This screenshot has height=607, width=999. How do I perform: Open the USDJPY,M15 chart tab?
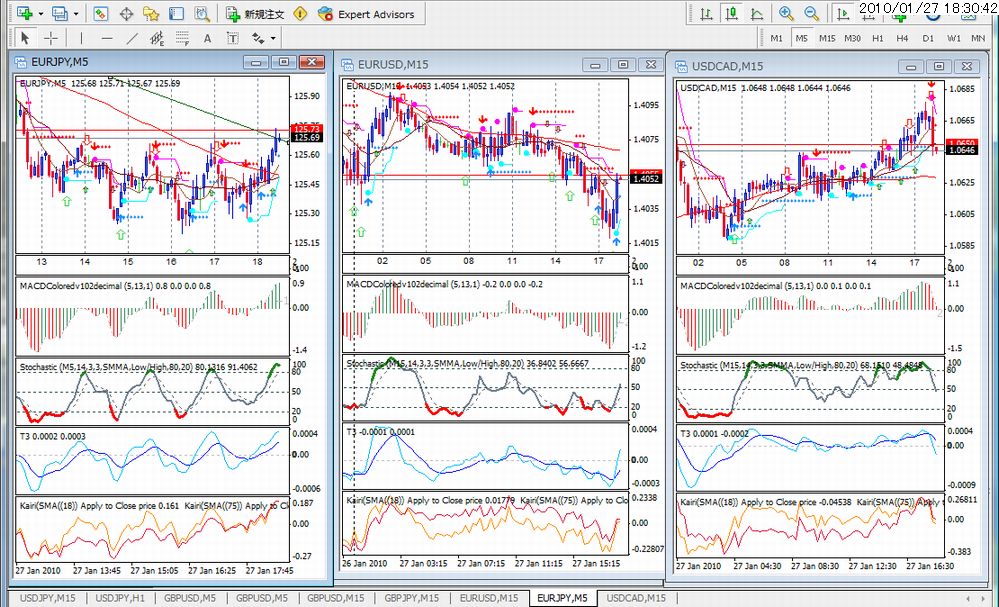pos(47,598)
